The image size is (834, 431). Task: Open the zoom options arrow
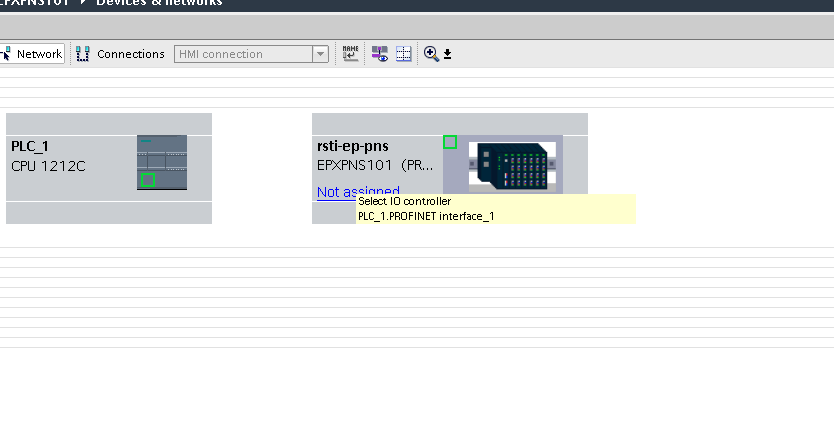coord(447,54)
